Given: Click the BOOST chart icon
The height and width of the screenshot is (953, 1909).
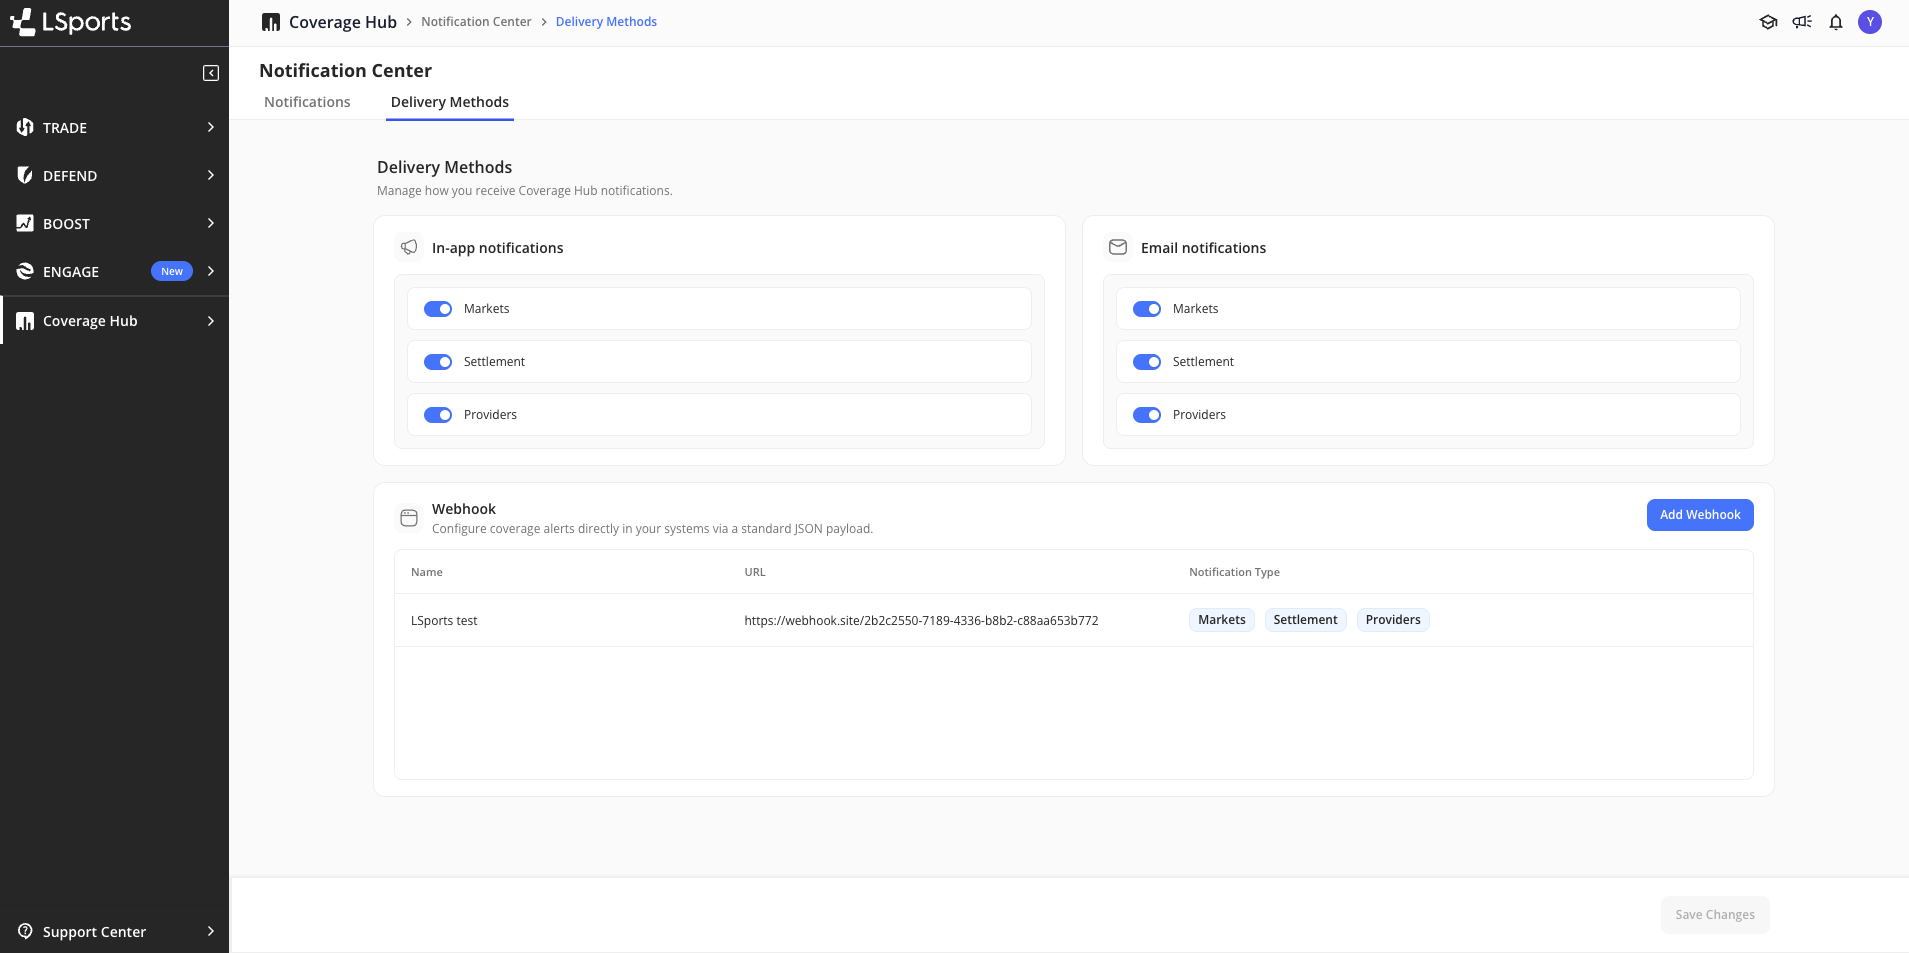Looking at the screenshot, I should [25, 223].
